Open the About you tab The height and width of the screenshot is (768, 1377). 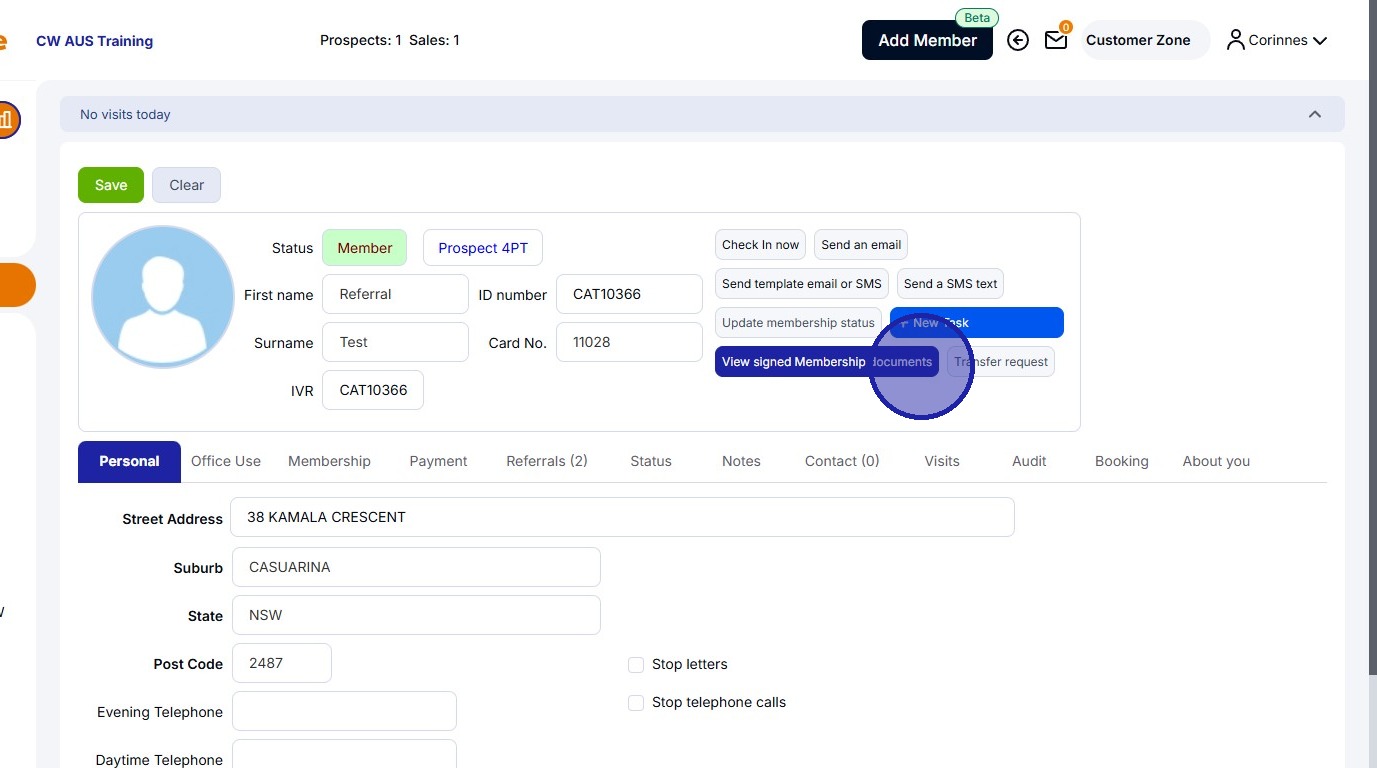1216,461
